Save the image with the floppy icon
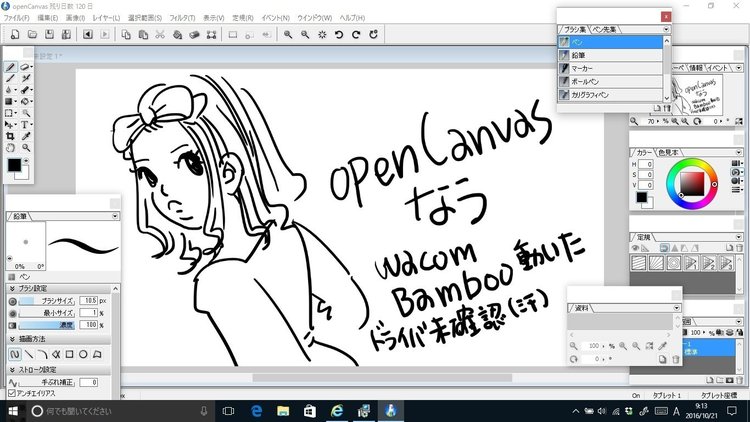Image resolution: width=750 pixels, height=422 pixels. coord(49,34)
